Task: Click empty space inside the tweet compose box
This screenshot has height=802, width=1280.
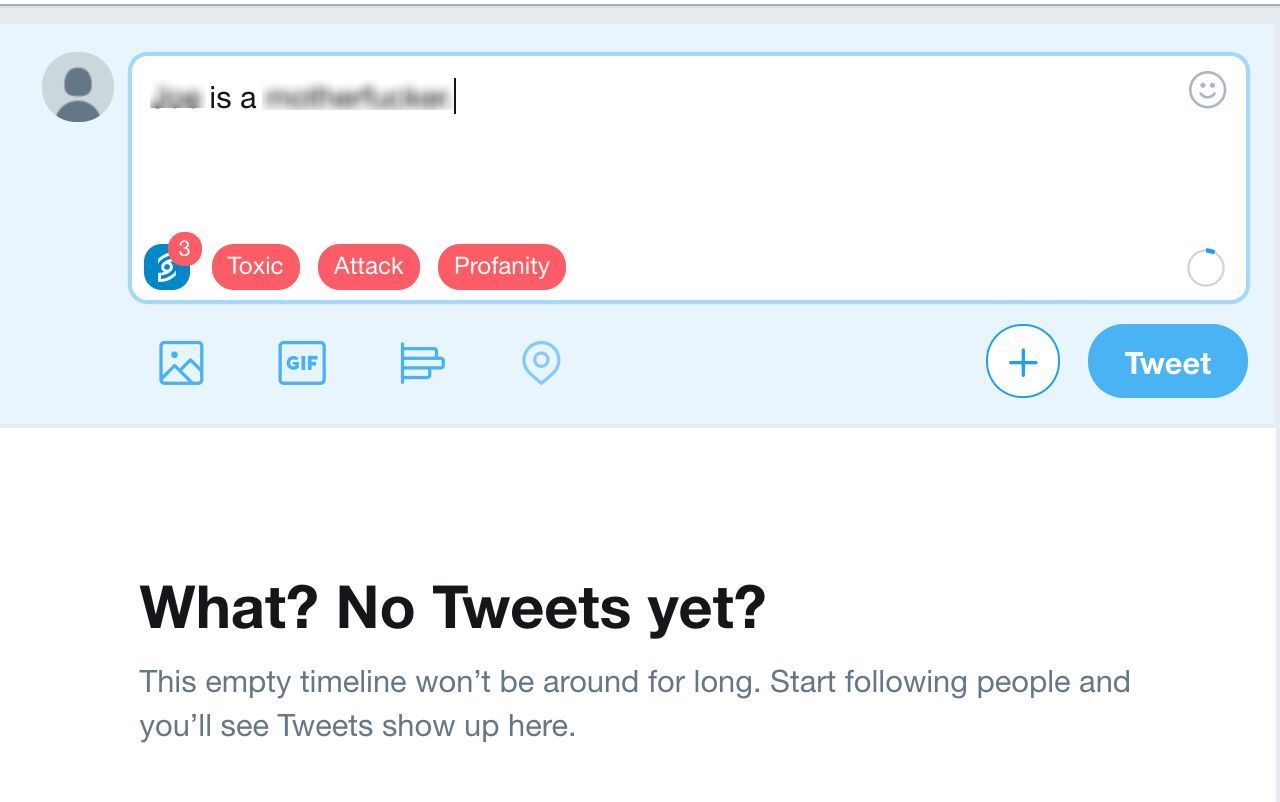Action: tap(700, 170)
